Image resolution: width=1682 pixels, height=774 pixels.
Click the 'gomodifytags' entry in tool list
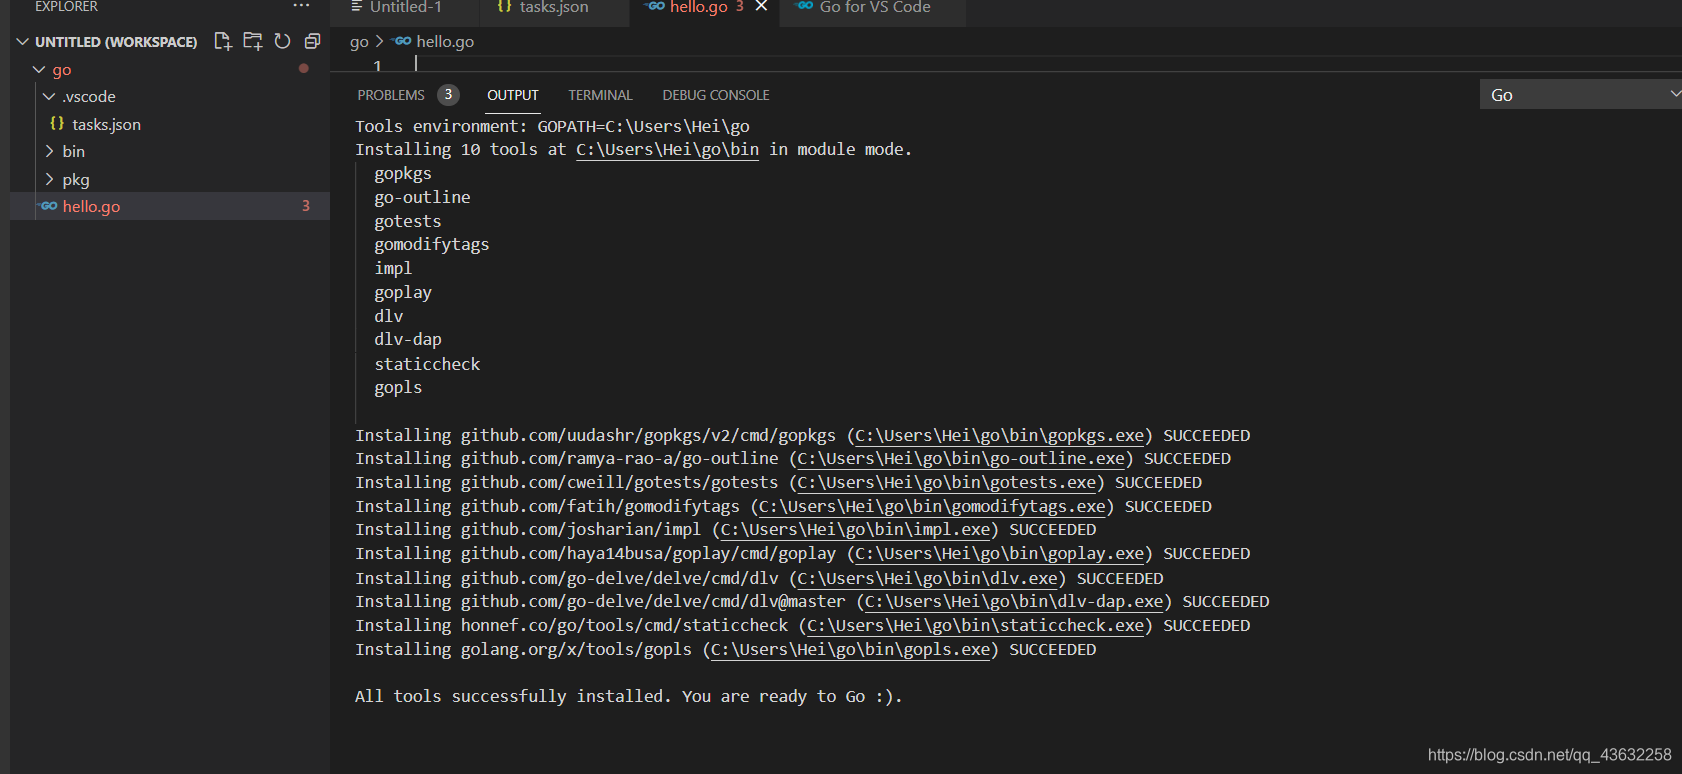(x=432, y=244)
